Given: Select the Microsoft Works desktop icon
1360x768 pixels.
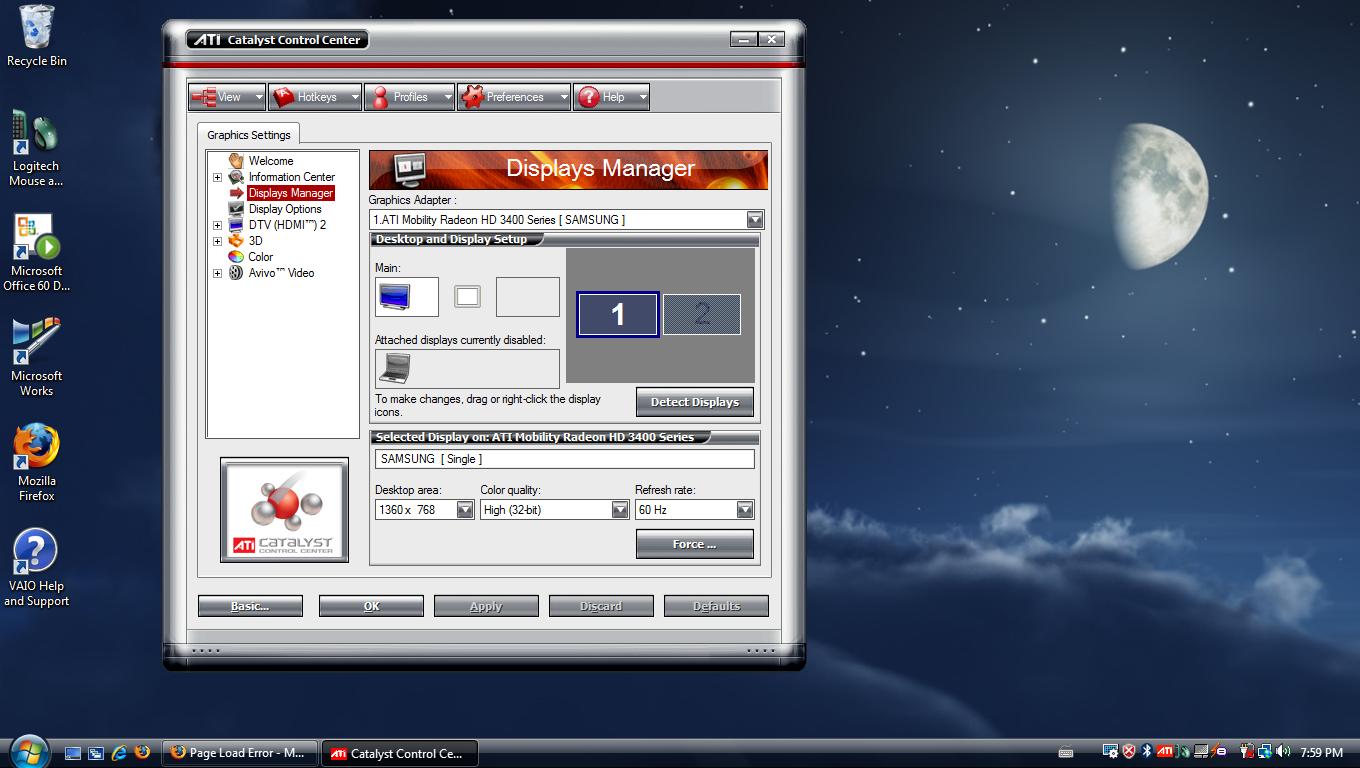Looking at the screenshot, I should click(36, 358).
